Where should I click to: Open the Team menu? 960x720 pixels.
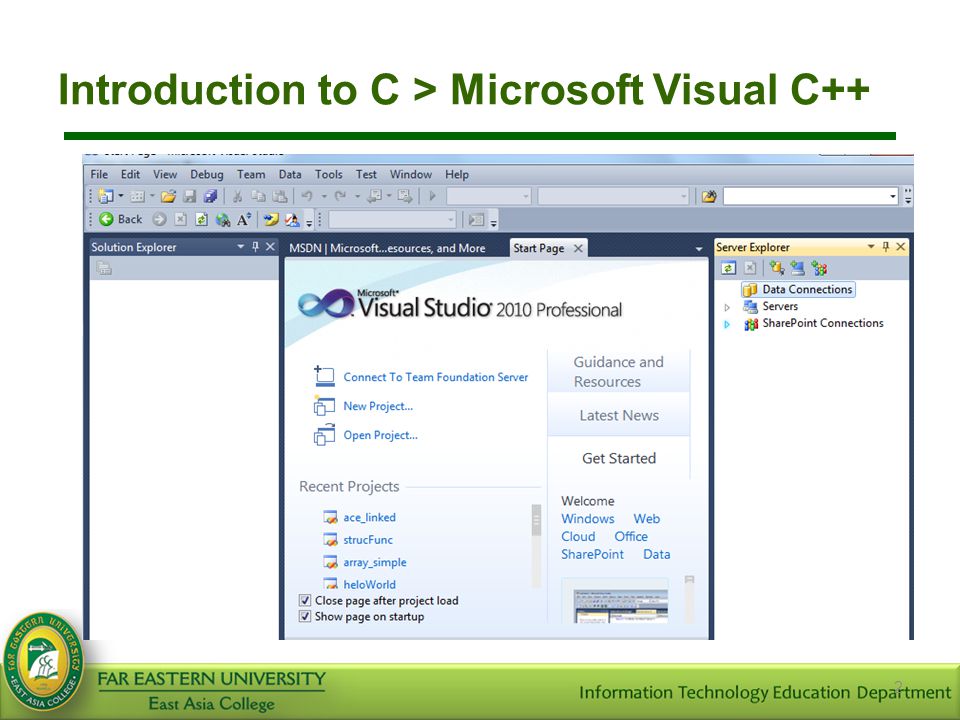251,174
